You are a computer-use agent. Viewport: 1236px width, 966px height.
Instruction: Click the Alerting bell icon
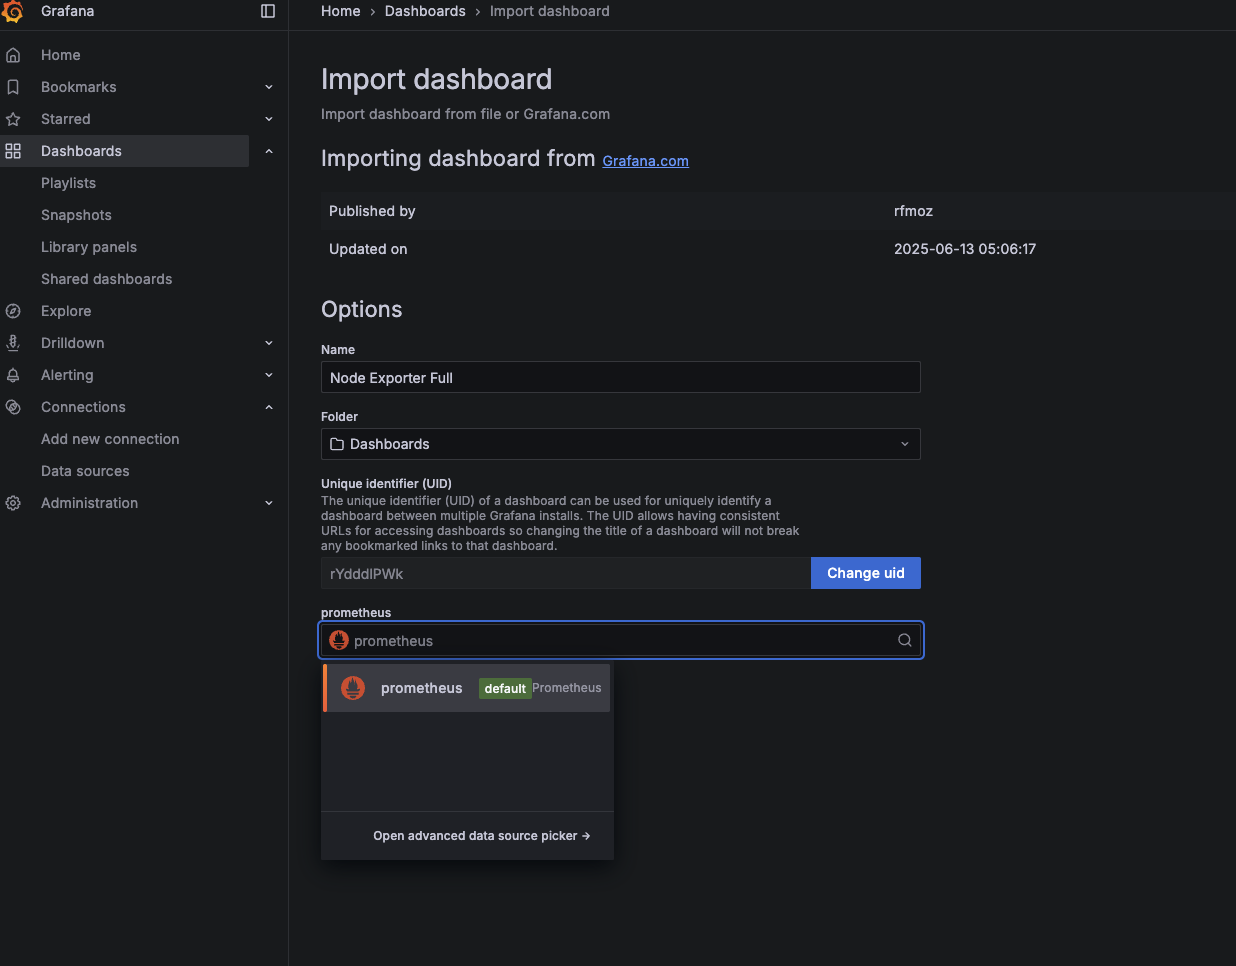pos(13,375)
